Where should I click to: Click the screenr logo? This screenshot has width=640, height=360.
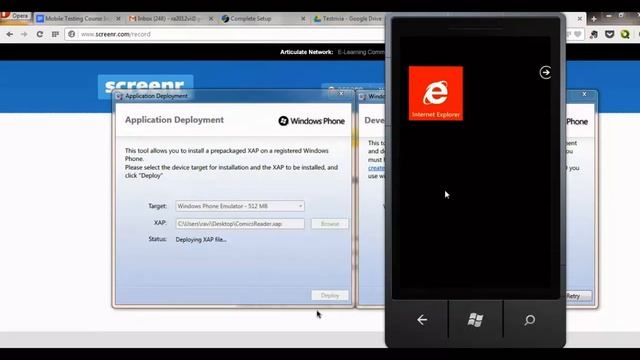145,86
